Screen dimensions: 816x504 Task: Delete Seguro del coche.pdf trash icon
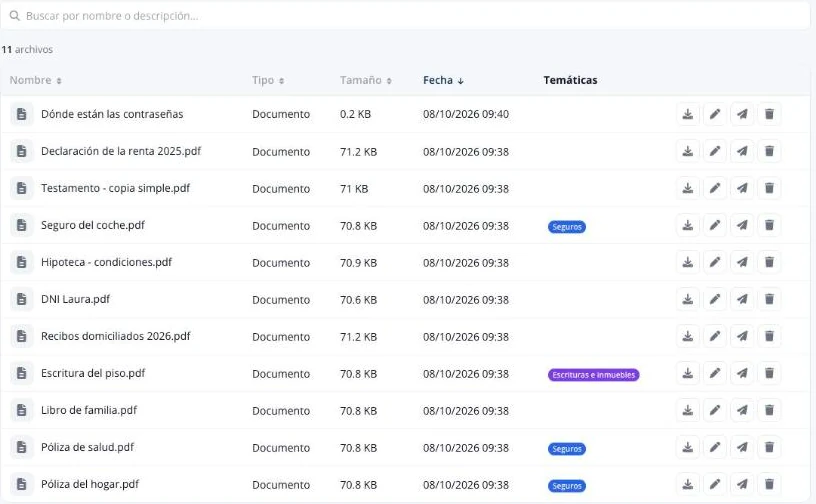pos(769,225)
